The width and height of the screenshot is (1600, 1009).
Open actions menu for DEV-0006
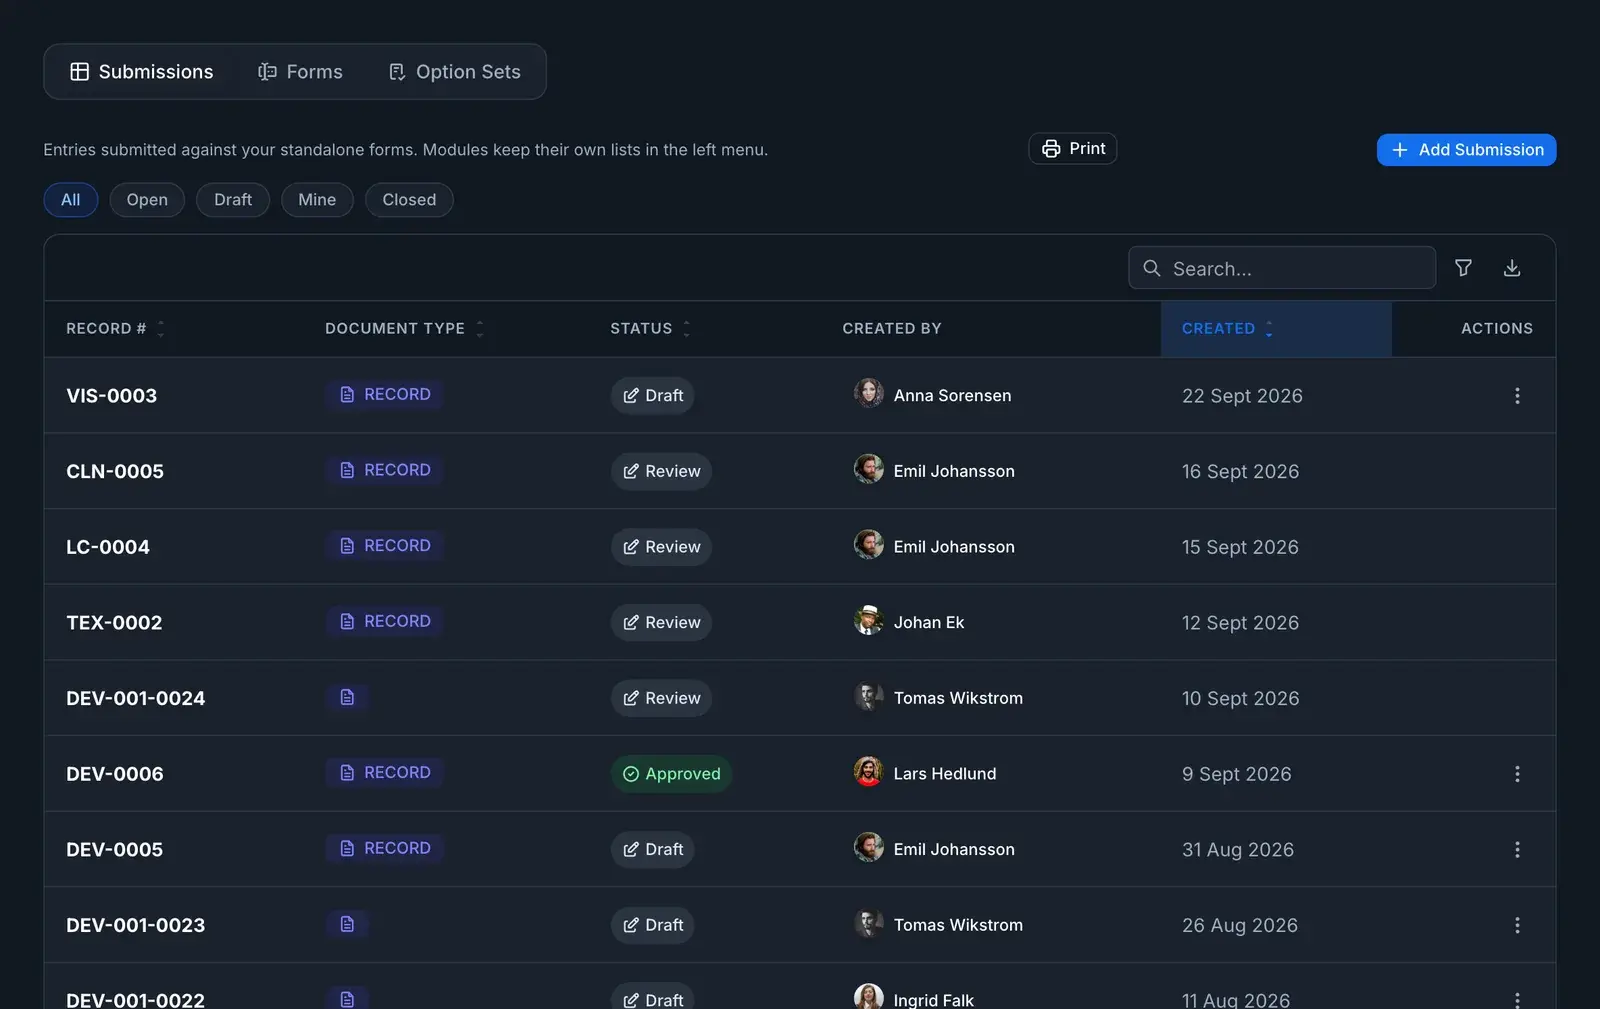[x=1517, y=774]
